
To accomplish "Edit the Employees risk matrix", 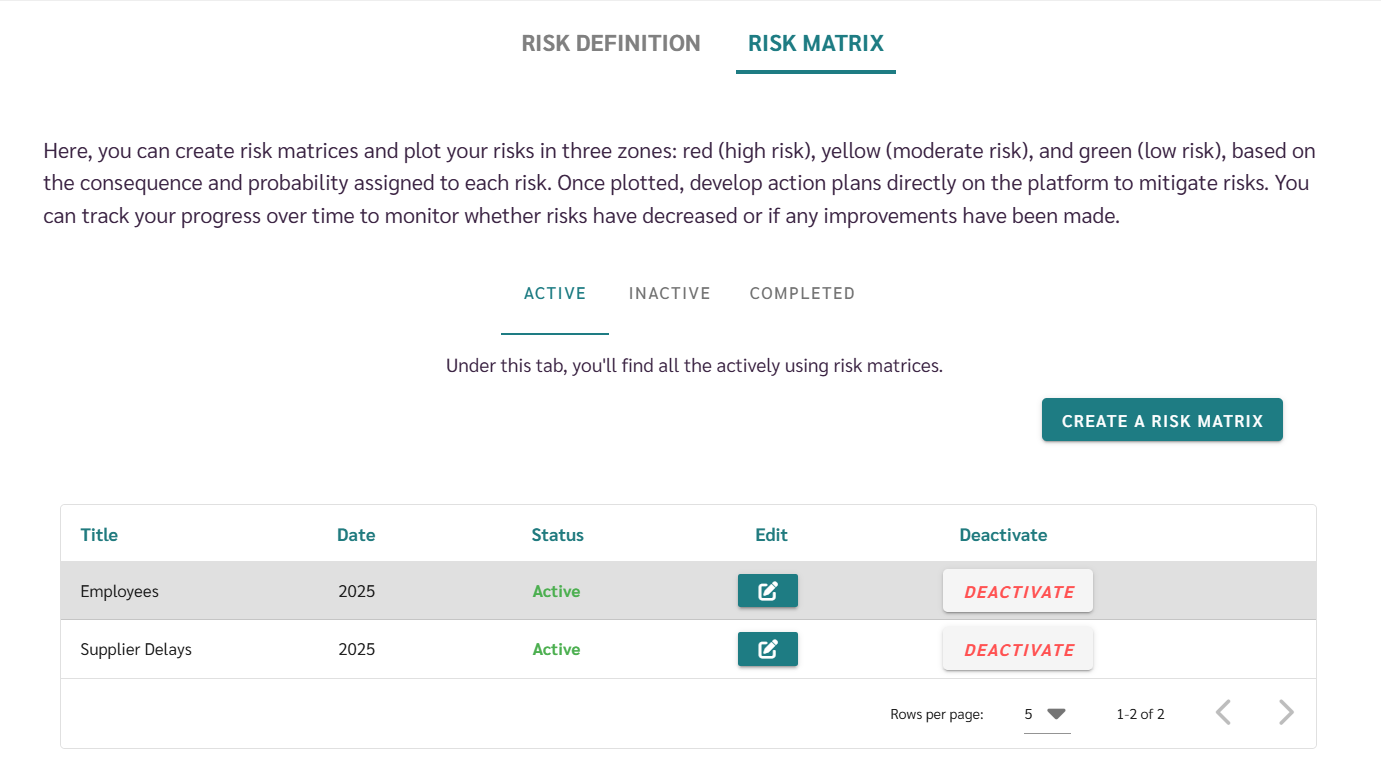I will (x=767, y=591).
